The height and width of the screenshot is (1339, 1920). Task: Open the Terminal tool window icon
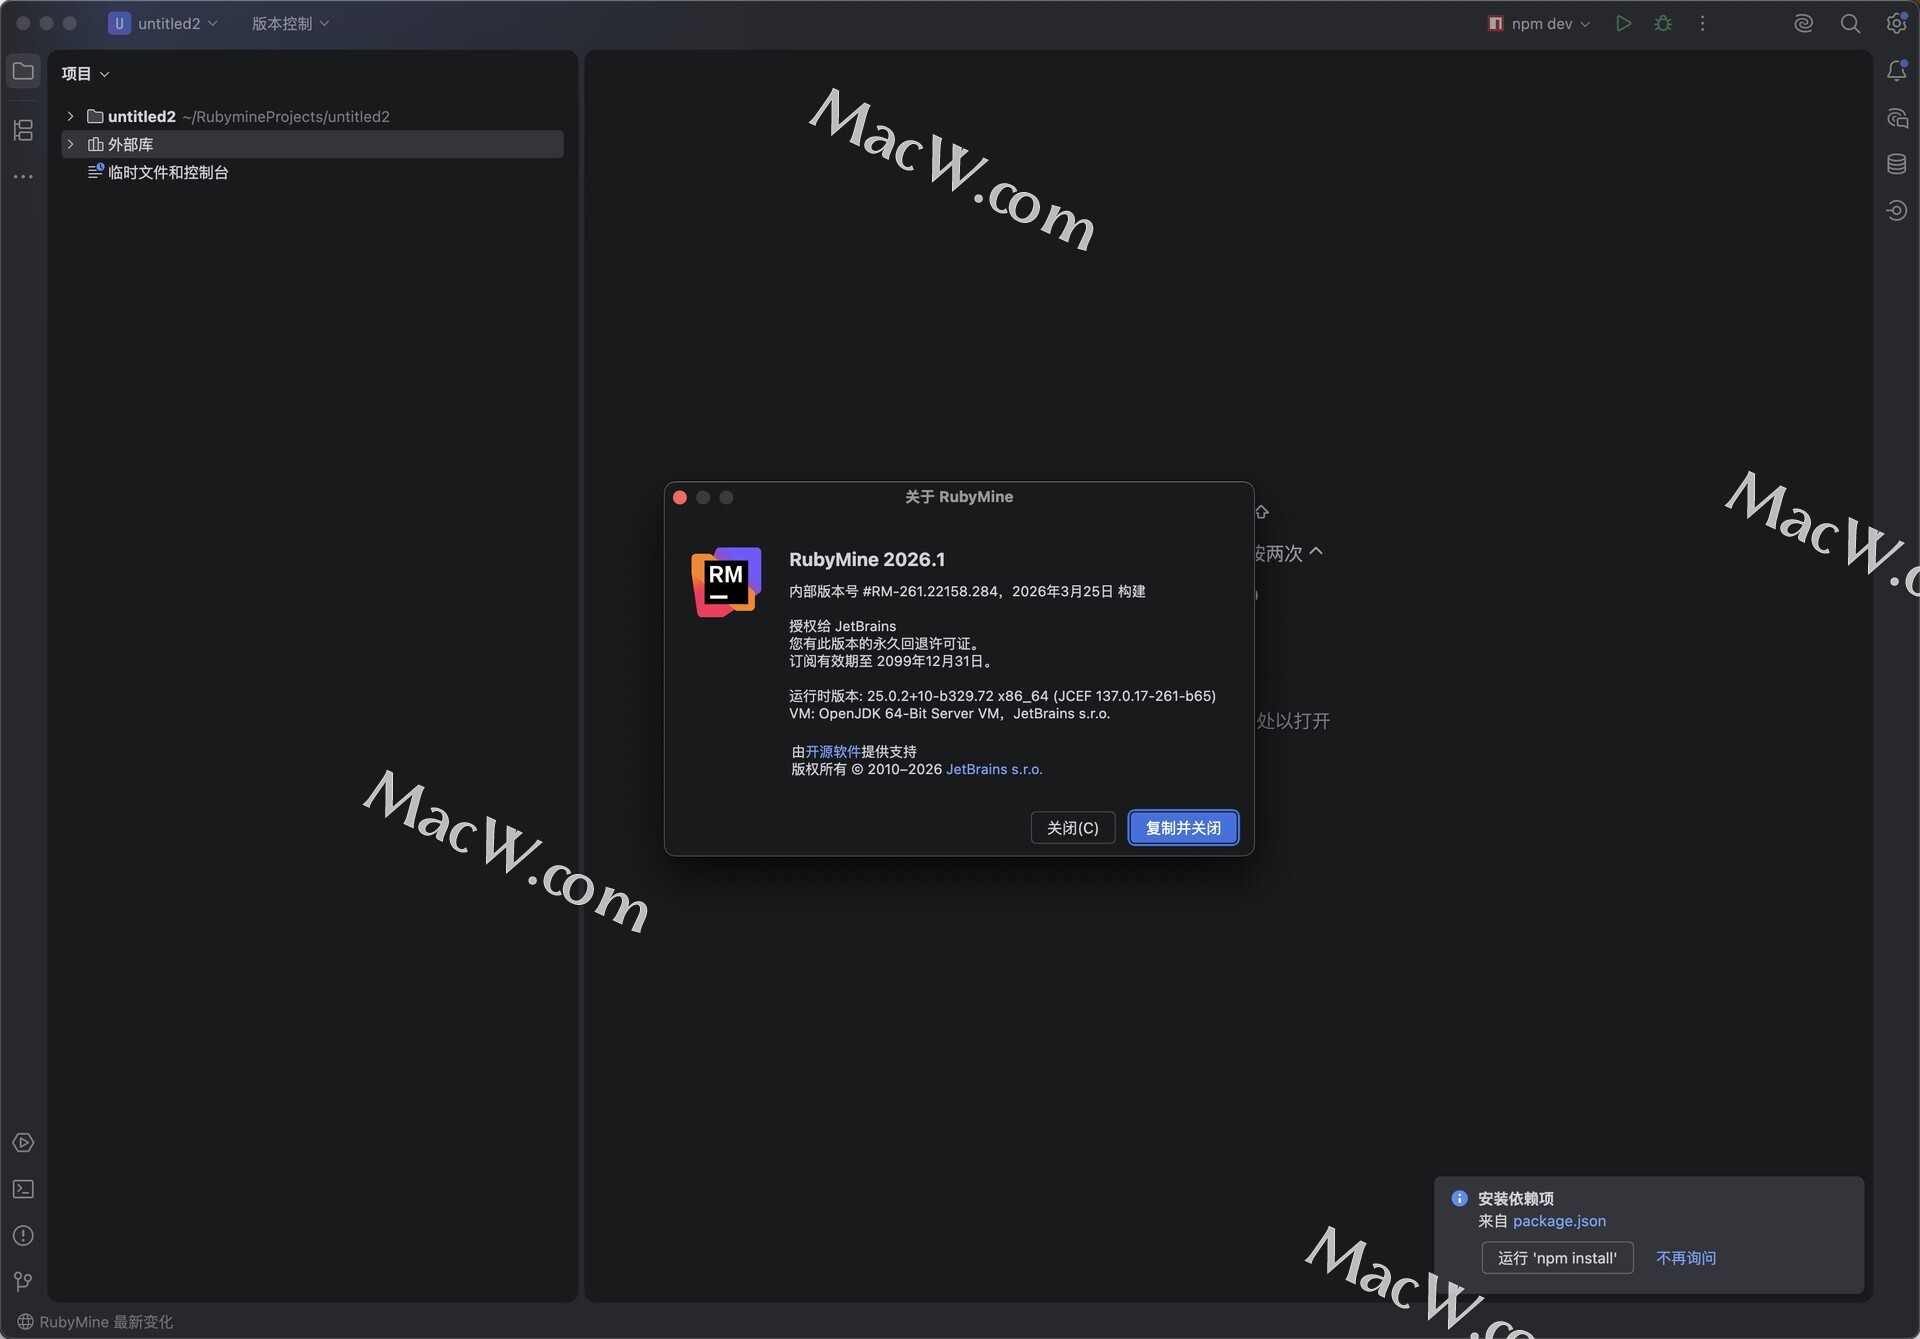point(23,1189)
